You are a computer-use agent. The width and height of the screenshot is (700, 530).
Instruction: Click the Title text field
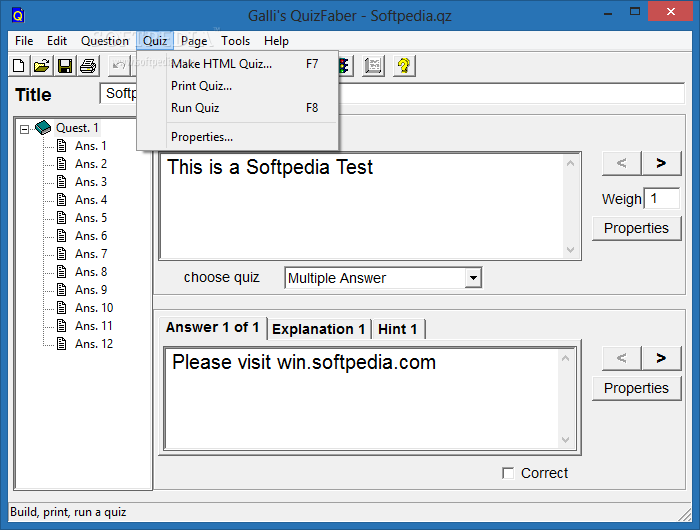click(392, 93)
